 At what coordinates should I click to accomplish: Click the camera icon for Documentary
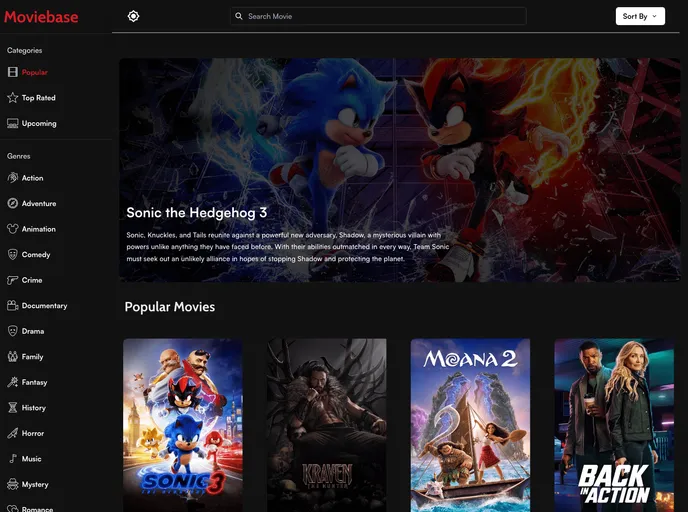coord(13,305)
